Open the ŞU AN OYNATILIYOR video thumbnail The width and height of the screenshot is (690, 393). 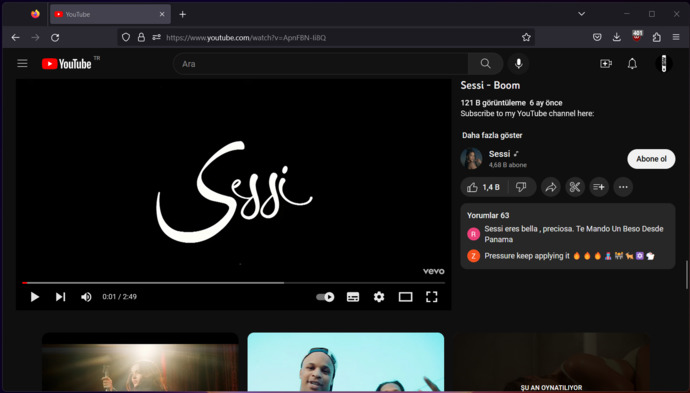pyautogui.click(x=551, y=362)
